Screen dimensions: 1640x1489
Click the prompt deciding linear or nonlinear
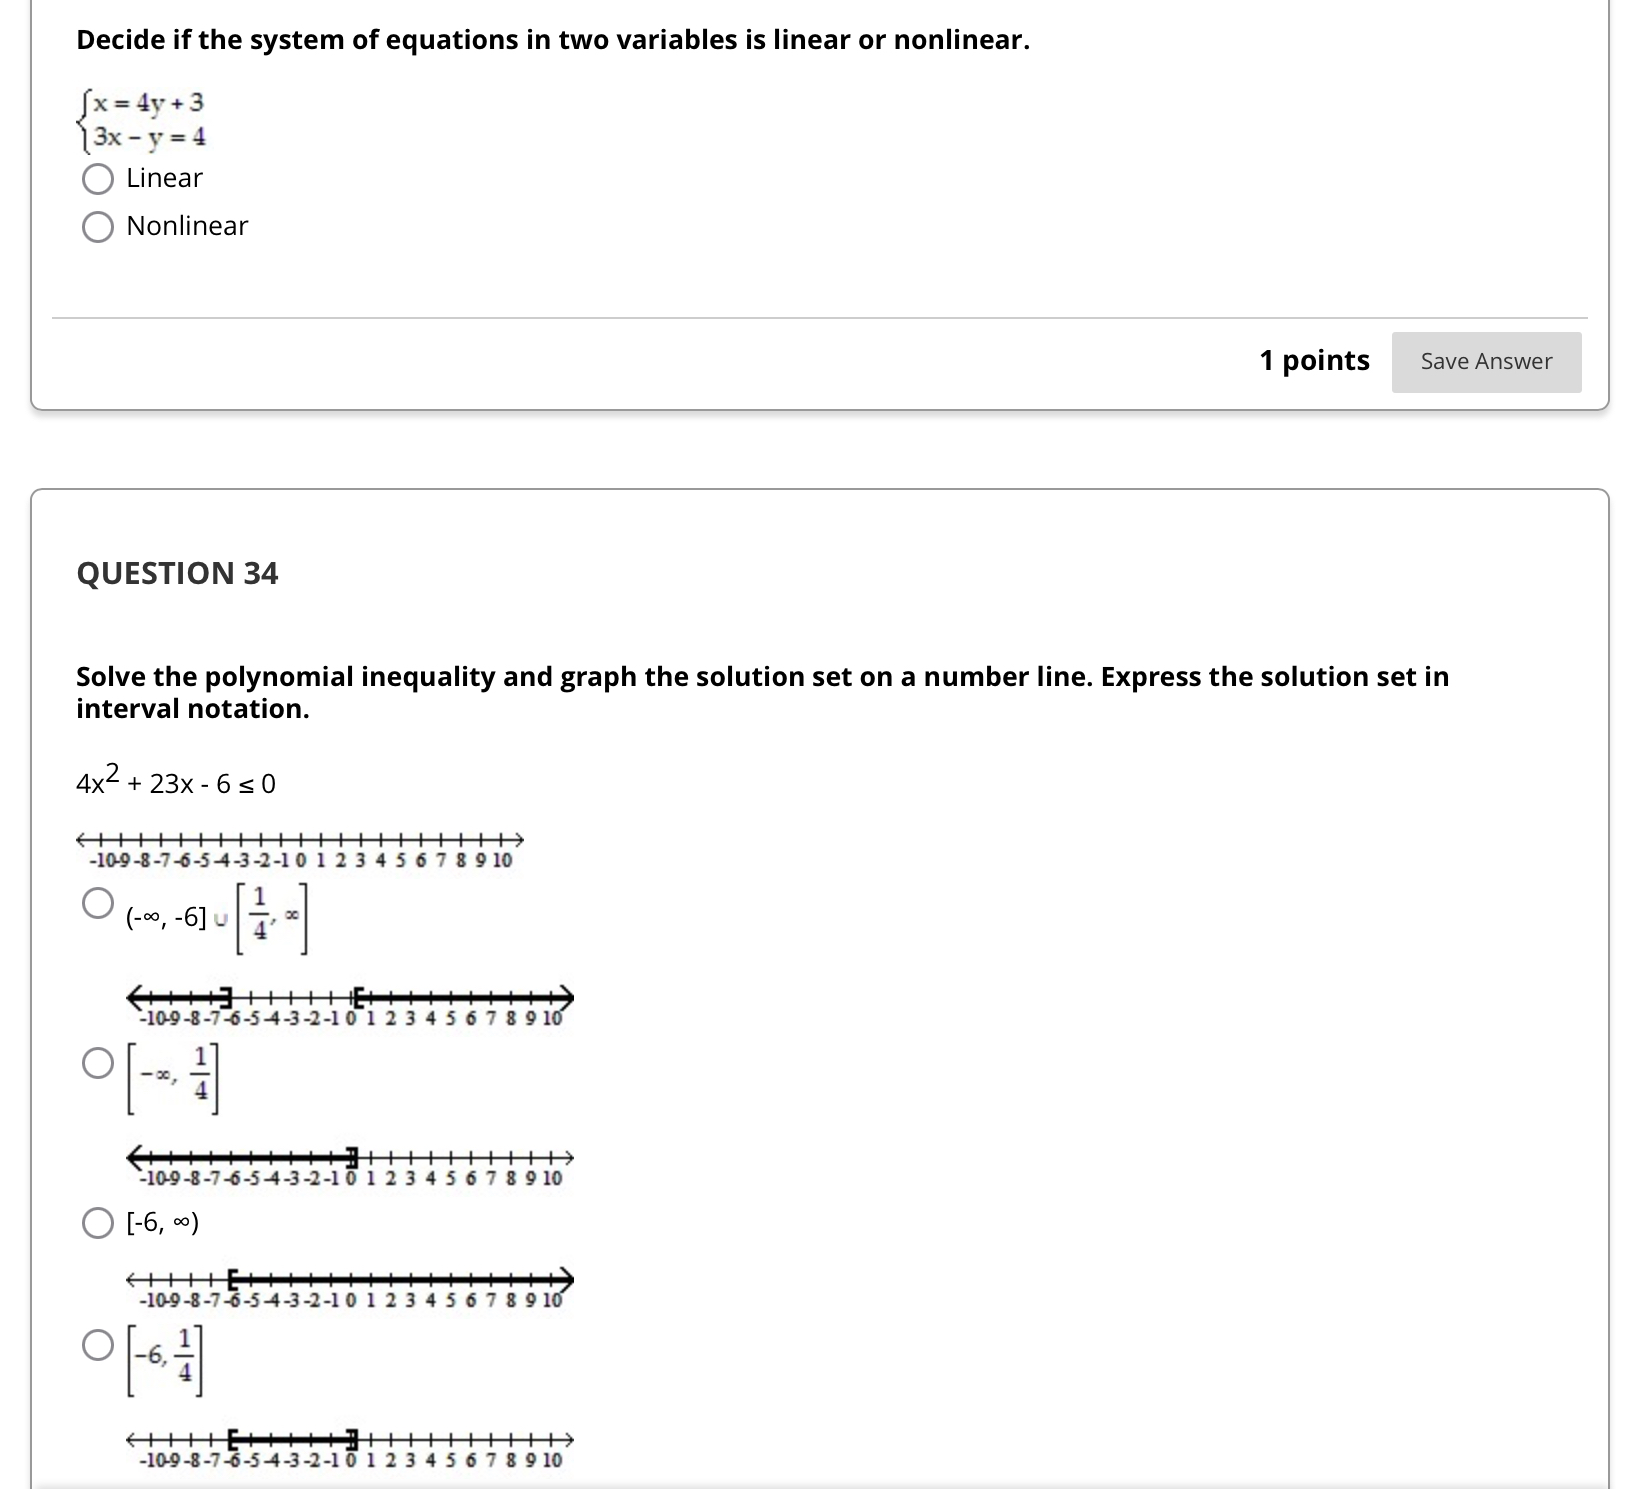pyautogui.click(x=552, y=40)
